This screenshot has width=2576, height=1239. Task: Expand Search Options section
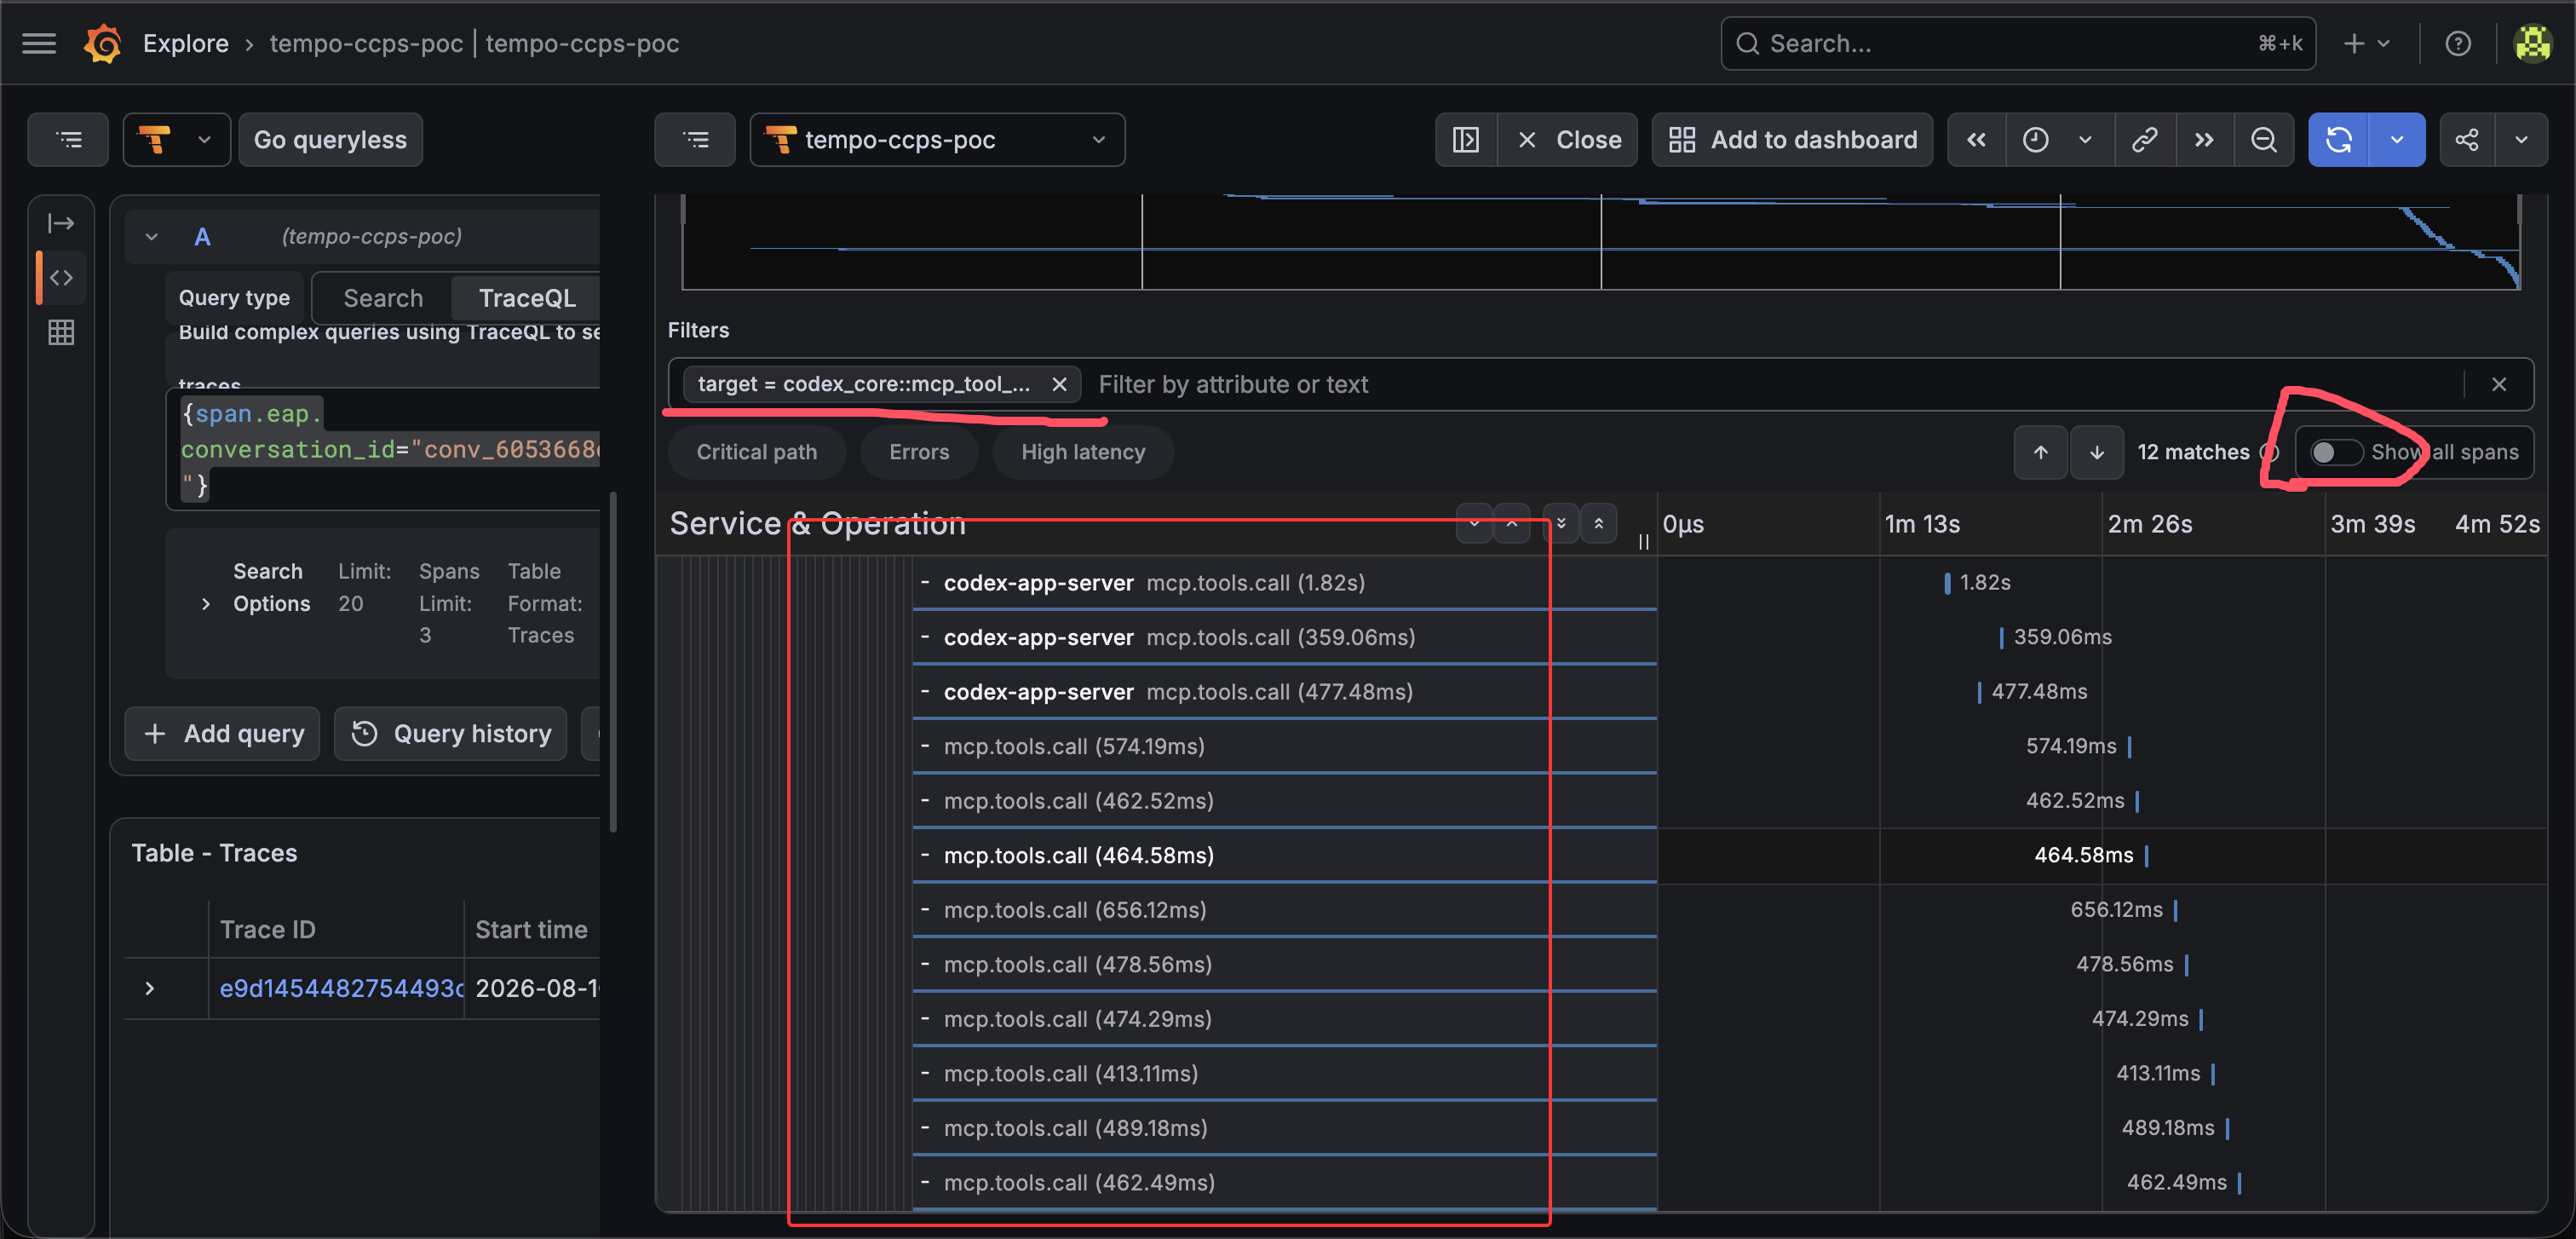coord(206,604)
